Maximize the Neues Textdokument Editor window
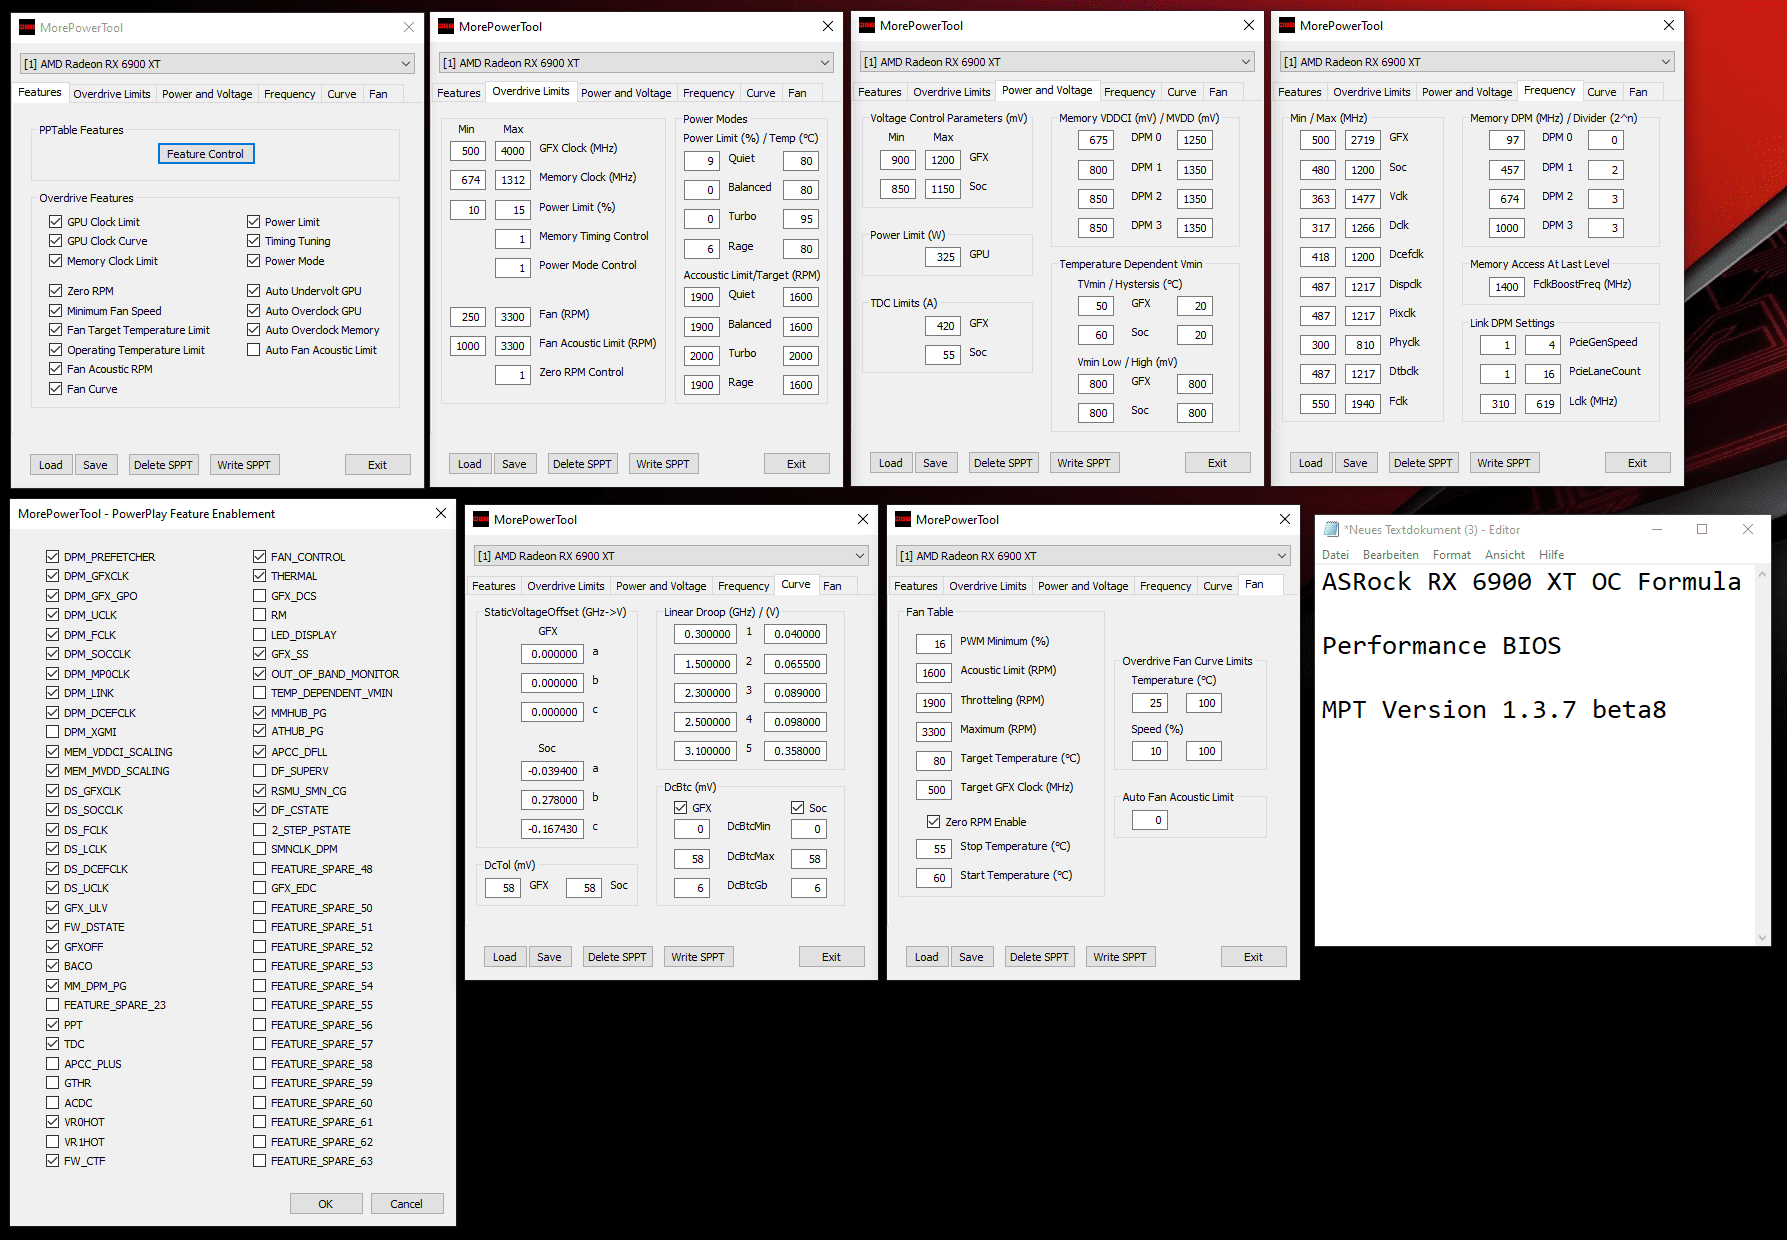This screenshot has width=1787, height=1240. tap(1702, 530)
